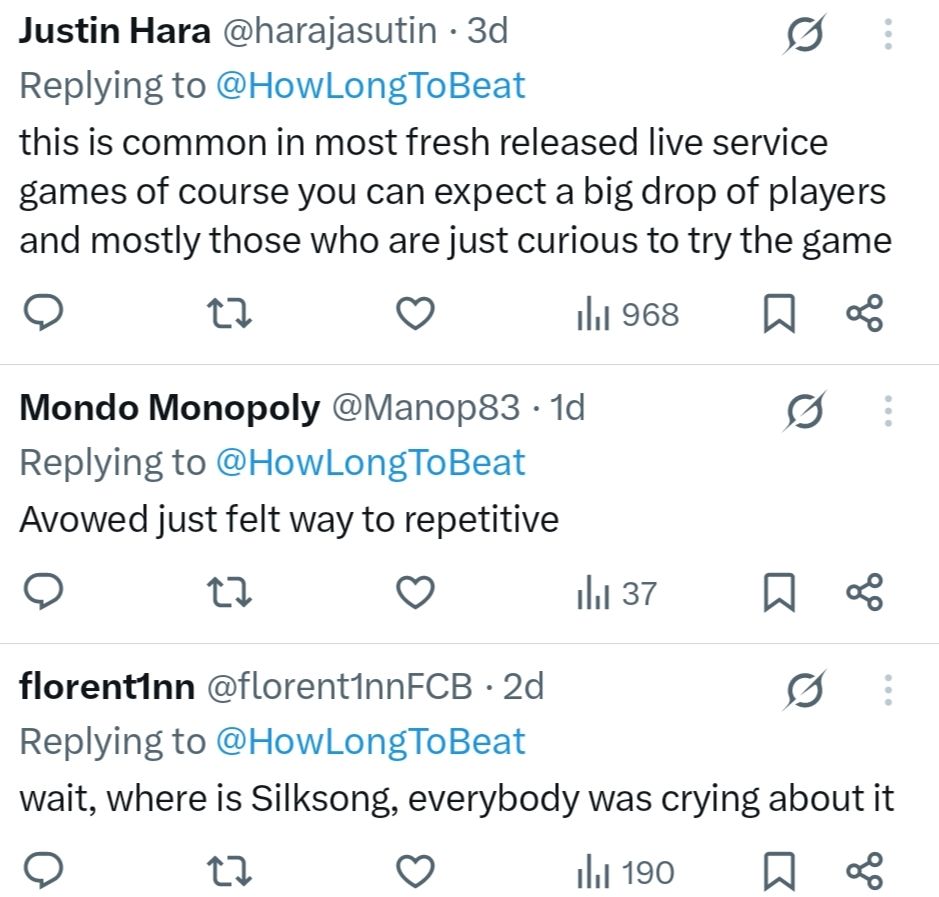Click Grok icon on Justin Hara's tweet
The image size is (939, 897).
coord(803,35)
